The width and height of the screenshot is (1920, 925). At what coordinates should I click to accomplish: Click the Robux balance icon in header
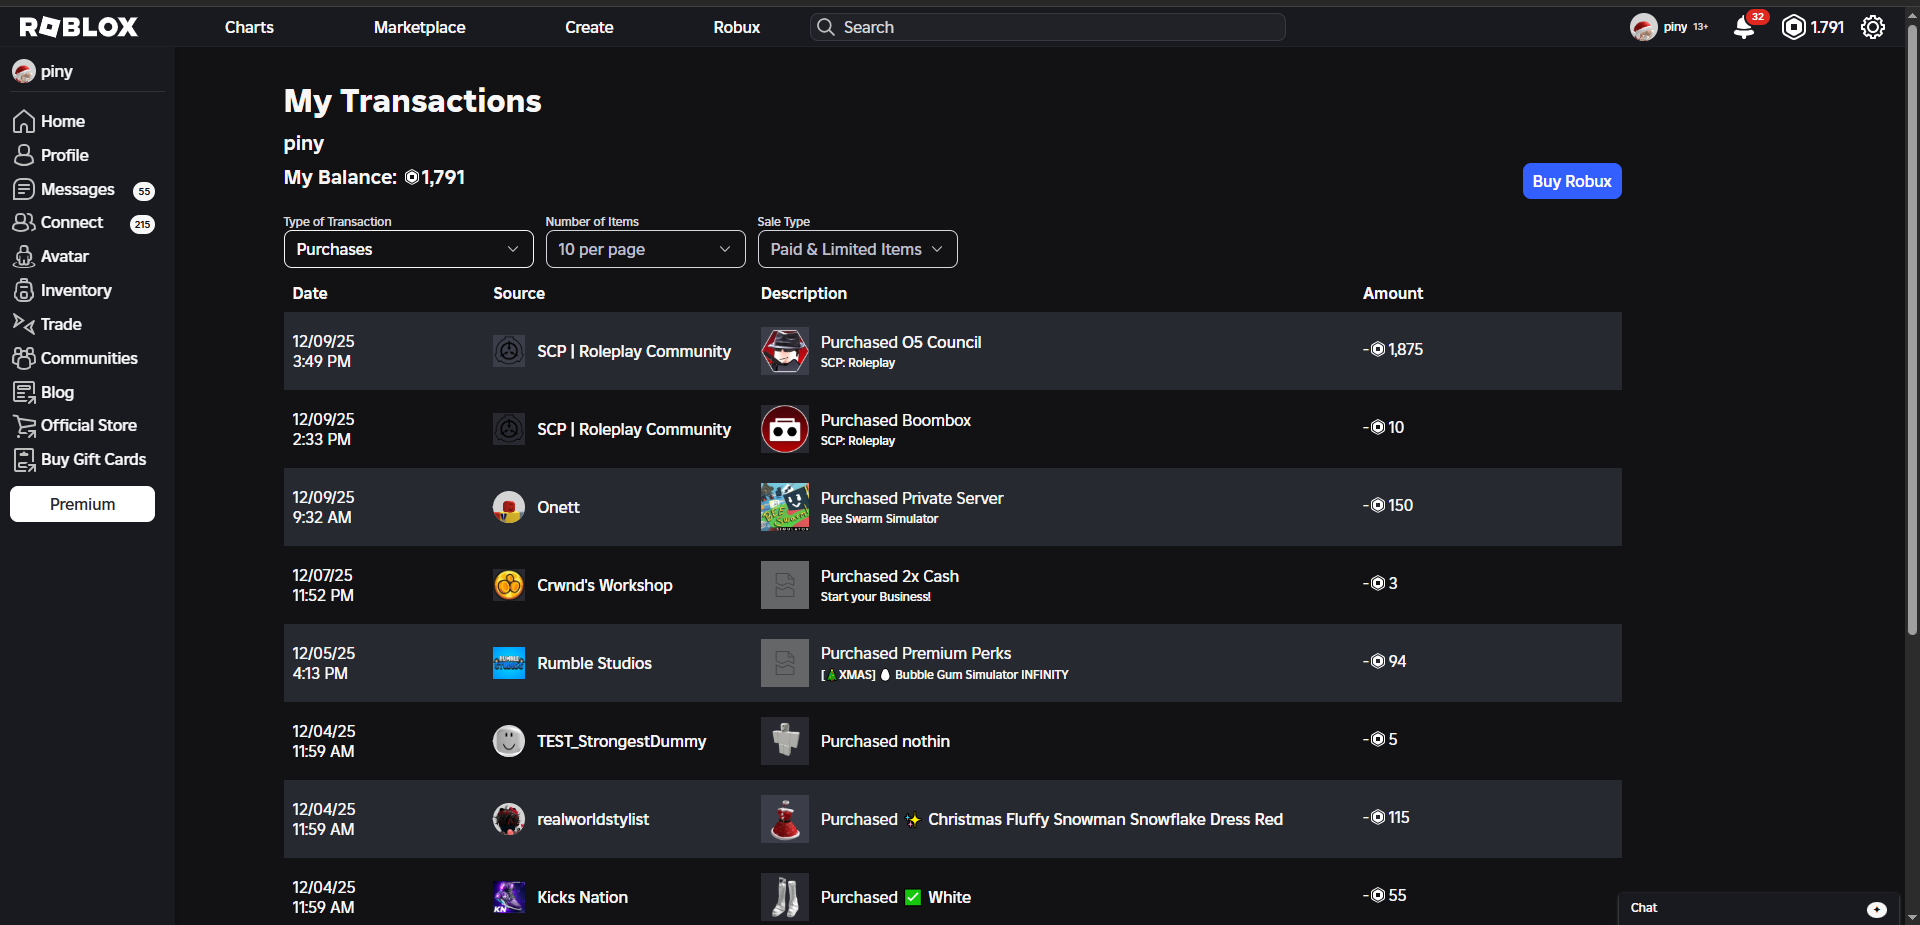click(x=1794, y=27)
